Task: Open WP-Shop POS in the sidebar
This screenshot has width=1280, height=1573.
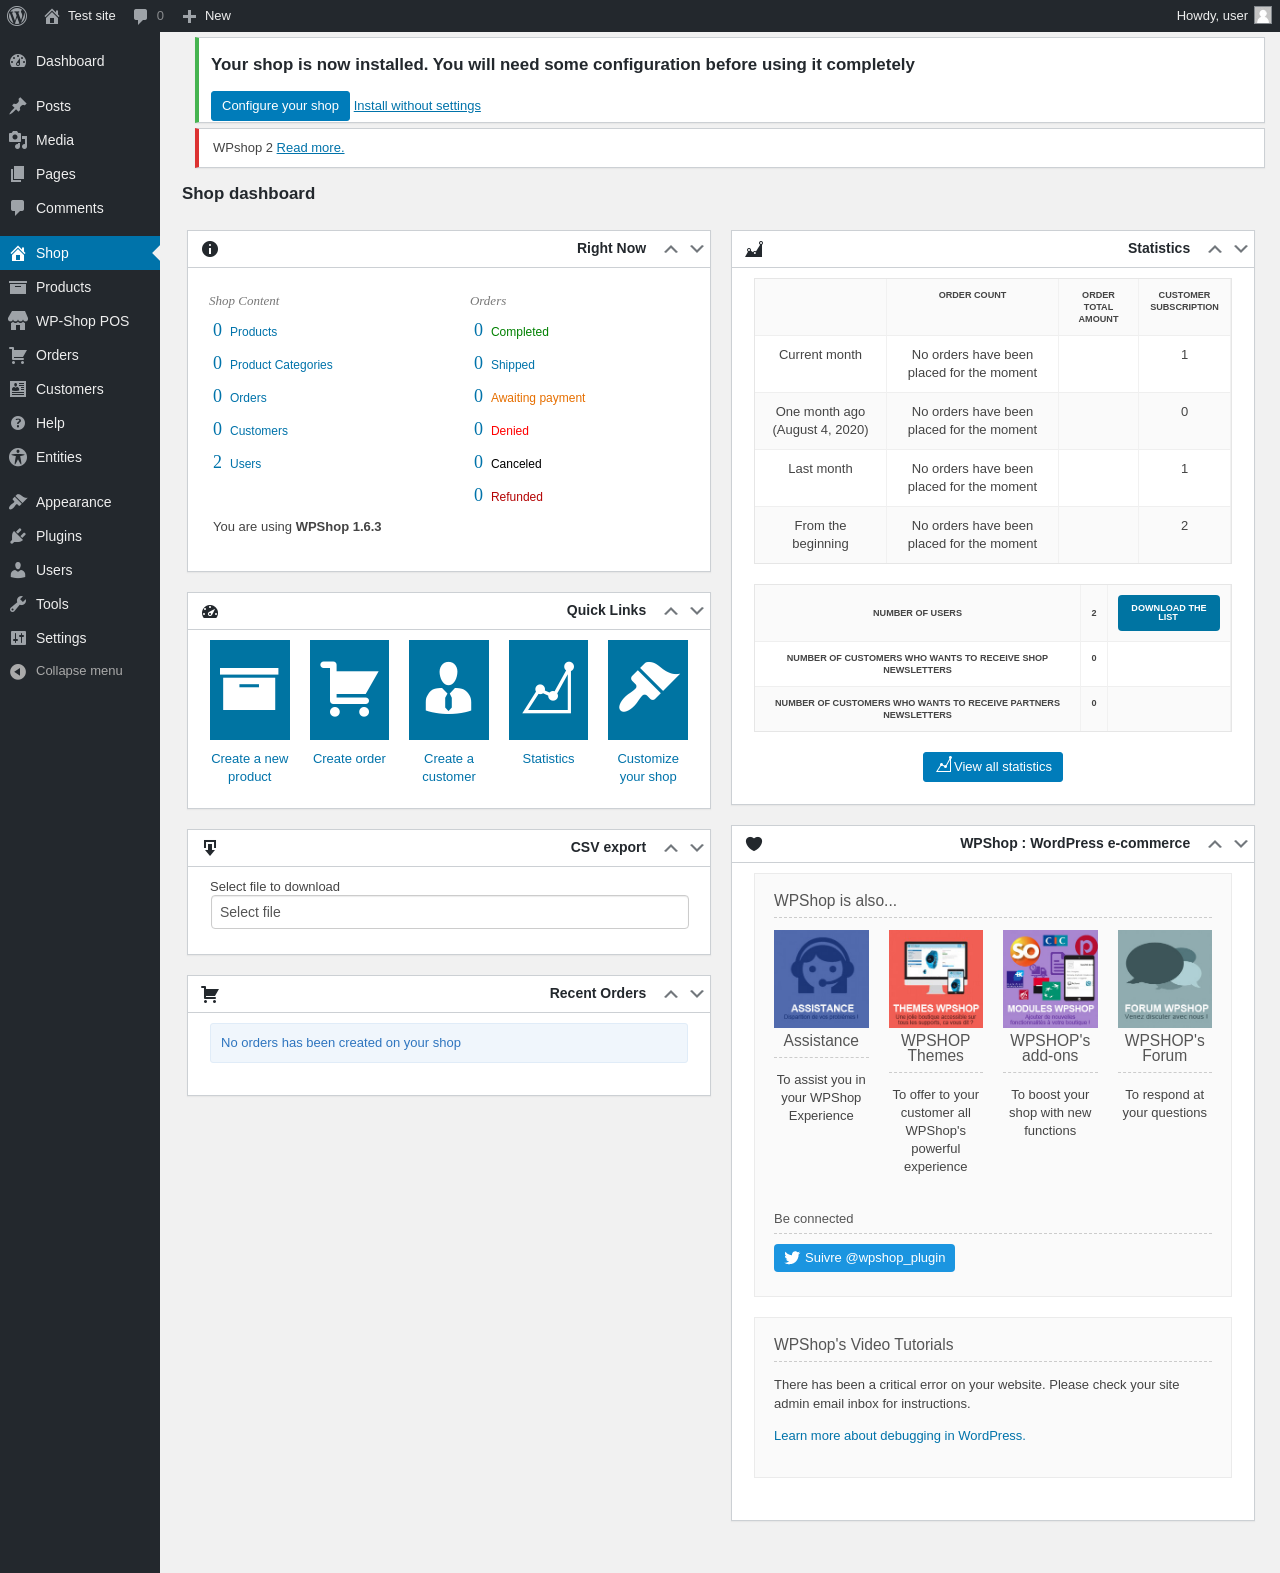Action: 80,321
